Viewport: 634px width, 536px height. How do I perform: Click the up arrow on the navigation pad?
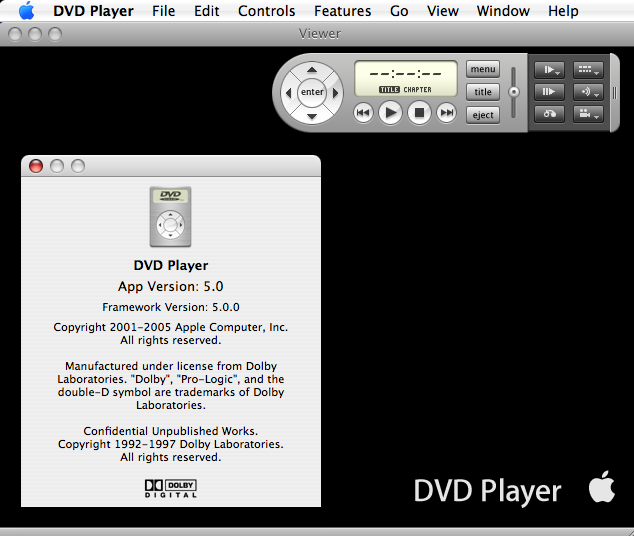click(x=312, y=70)
